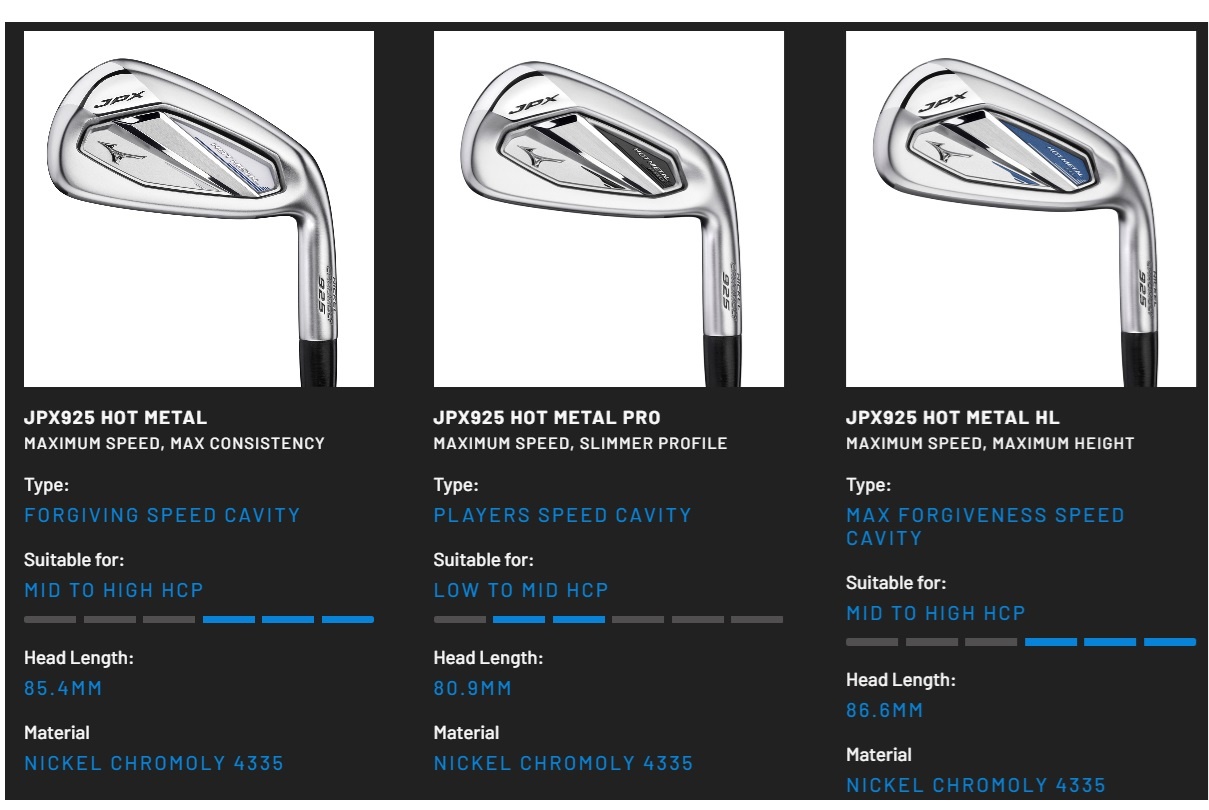1209x810 pixels.
Task: Click the "Low to Mid HCP" text
Action: click(x=521, y=590)
